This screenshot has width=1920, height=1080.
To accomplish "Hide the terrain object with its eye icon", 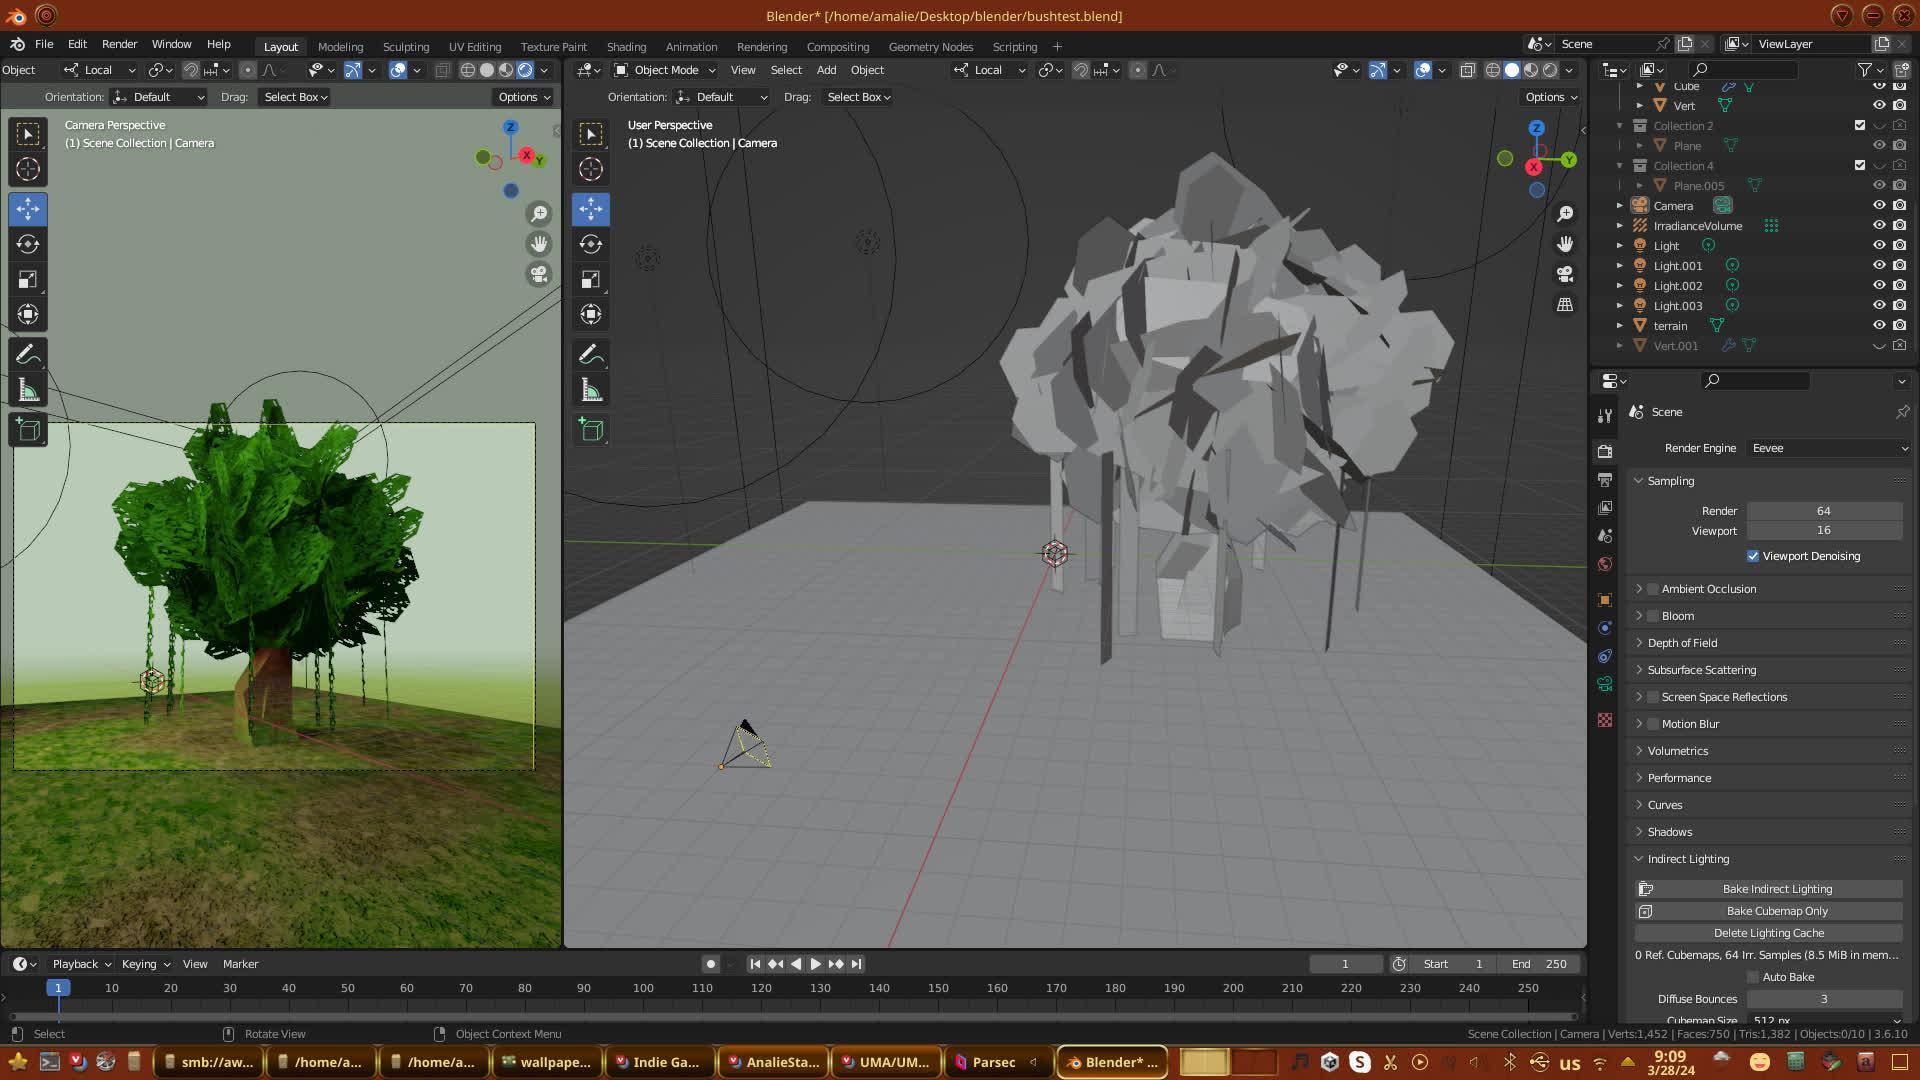I will click(1879, 325).
